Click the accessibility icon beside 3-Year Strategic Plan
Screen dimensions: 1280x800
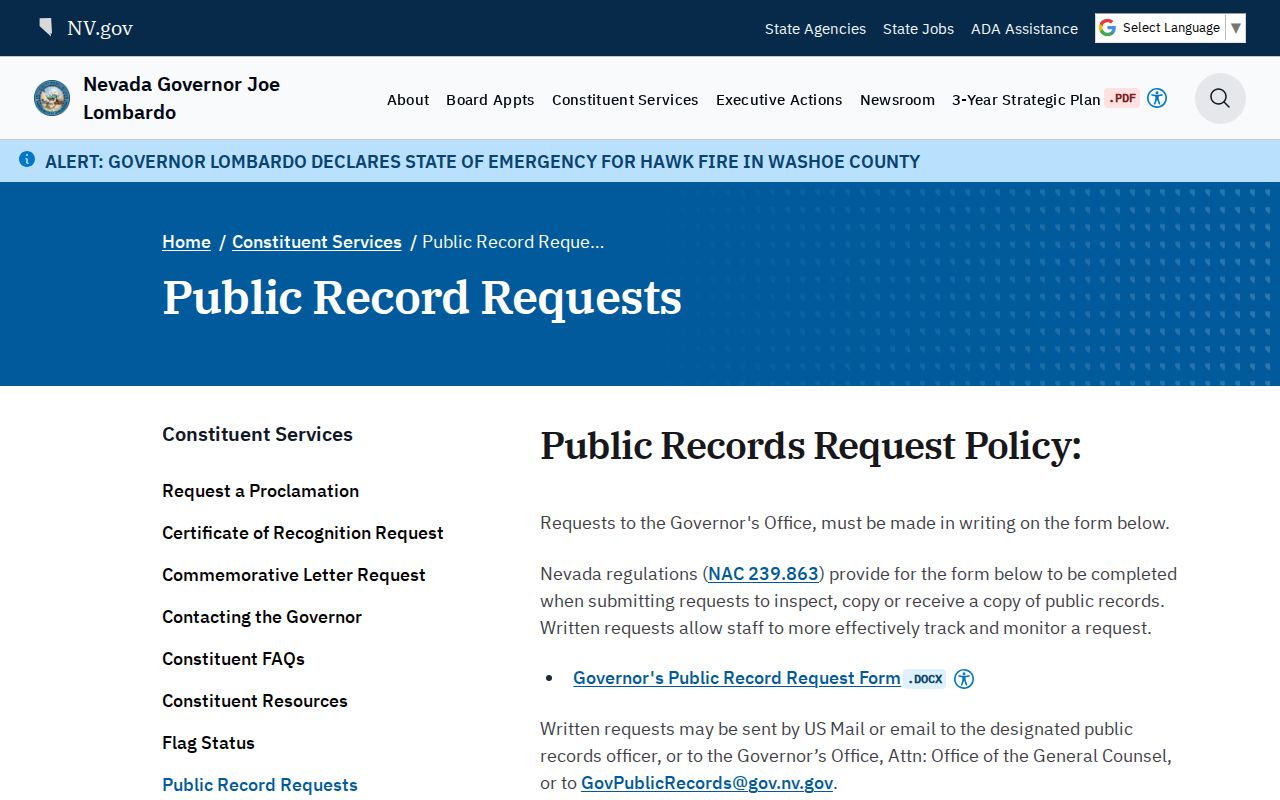[x=1157, y=98]
